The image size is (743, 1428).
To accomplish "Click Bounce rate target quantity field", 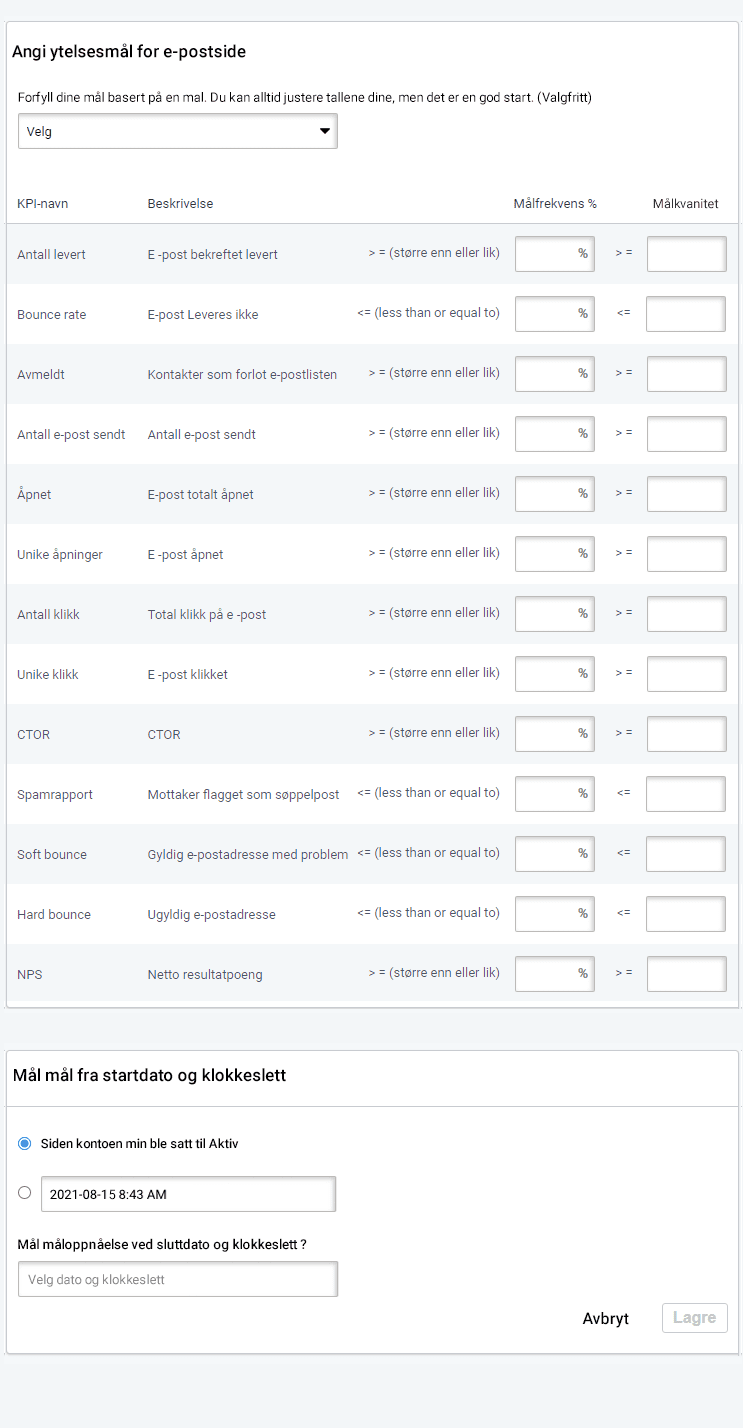I will (x=685, y=314).
